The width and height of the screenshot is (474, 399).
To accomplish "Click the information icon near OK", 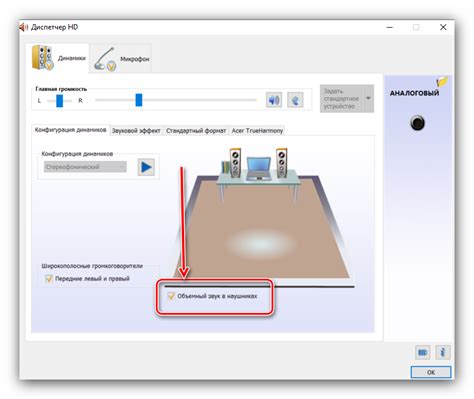I will [x=443, y=352].
